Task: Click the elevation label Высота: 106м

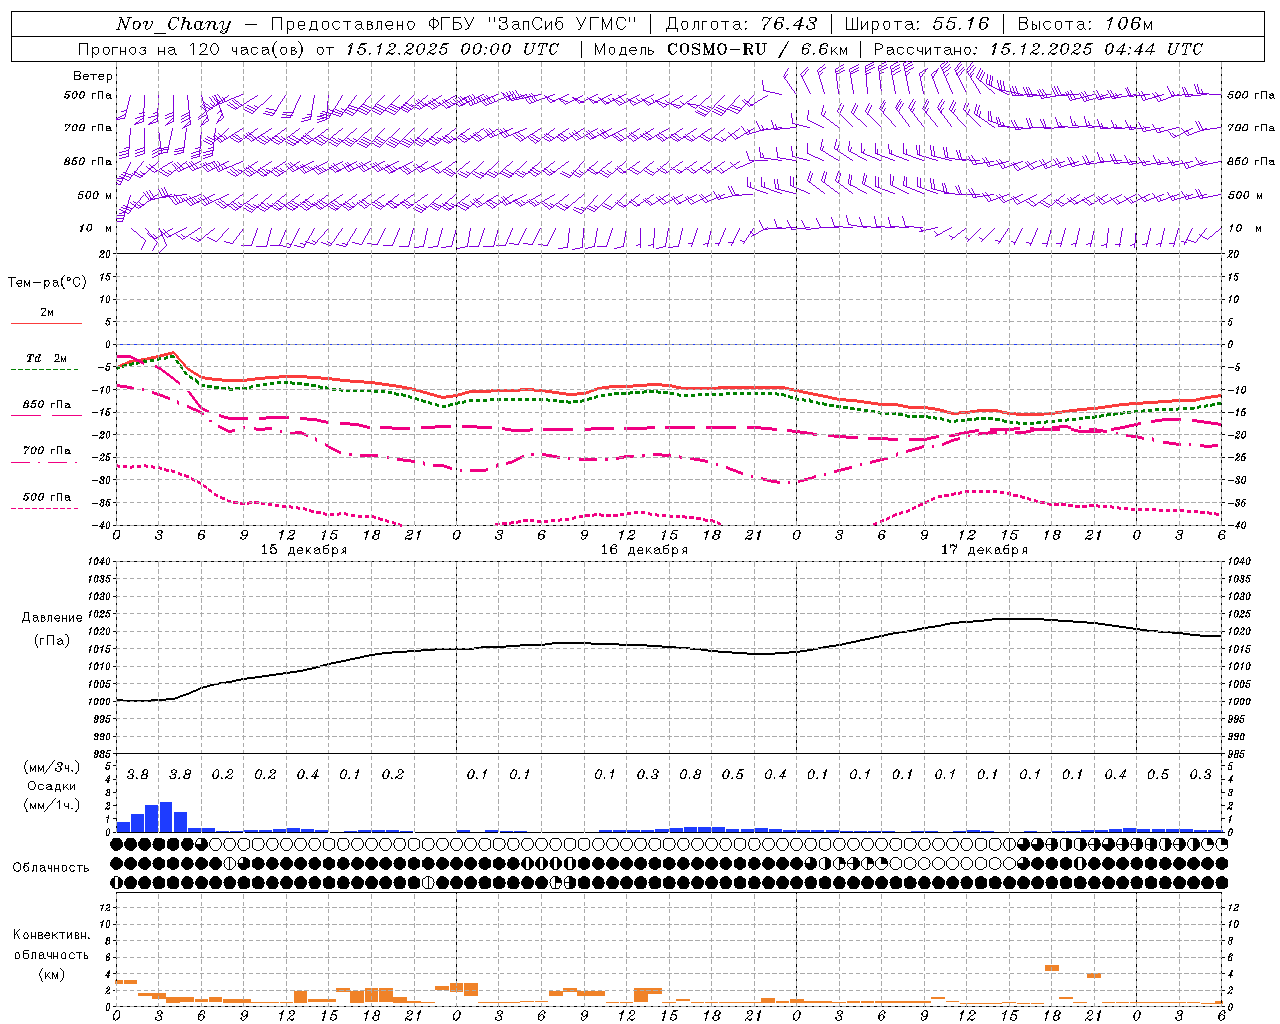Action: click(1086, 24)
